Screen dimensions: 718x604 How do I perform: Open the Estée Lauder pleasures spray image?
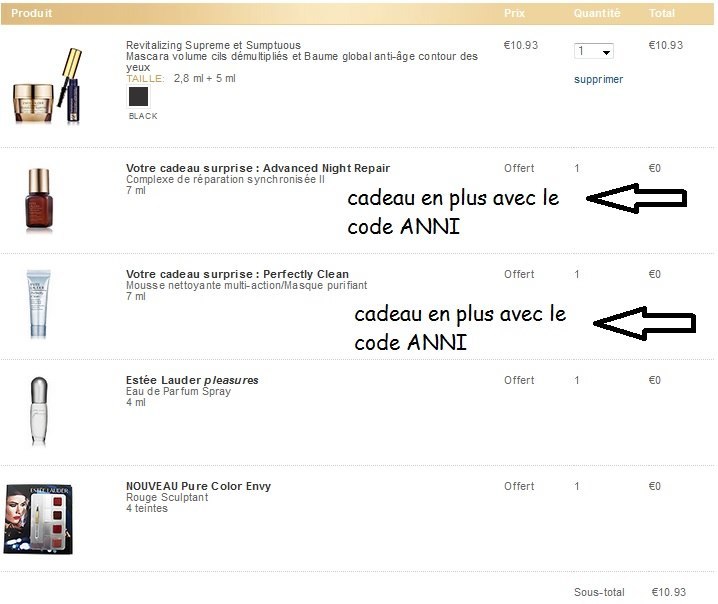(x=39, y=411)
